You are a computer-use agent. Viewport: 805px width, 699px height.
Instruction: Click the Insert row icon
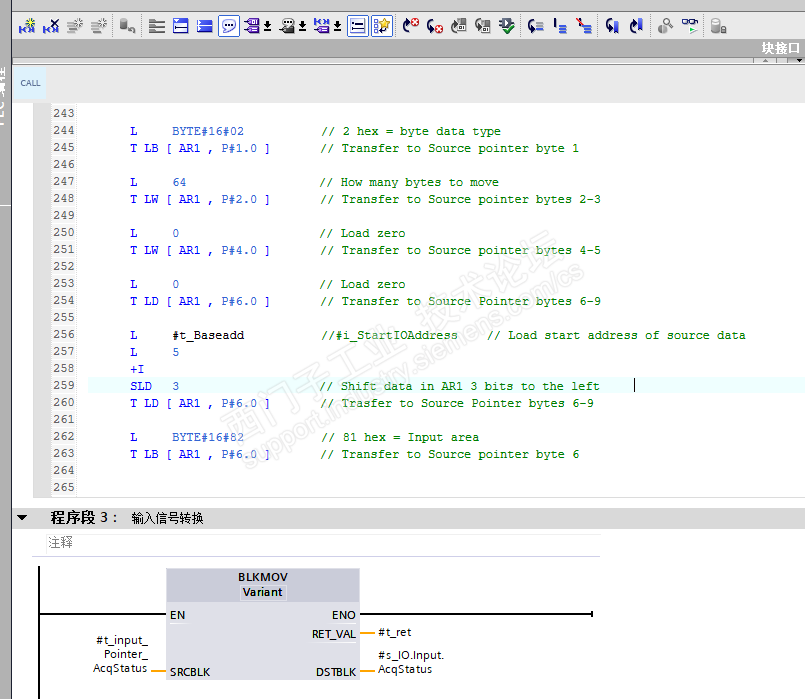point(75,26)
